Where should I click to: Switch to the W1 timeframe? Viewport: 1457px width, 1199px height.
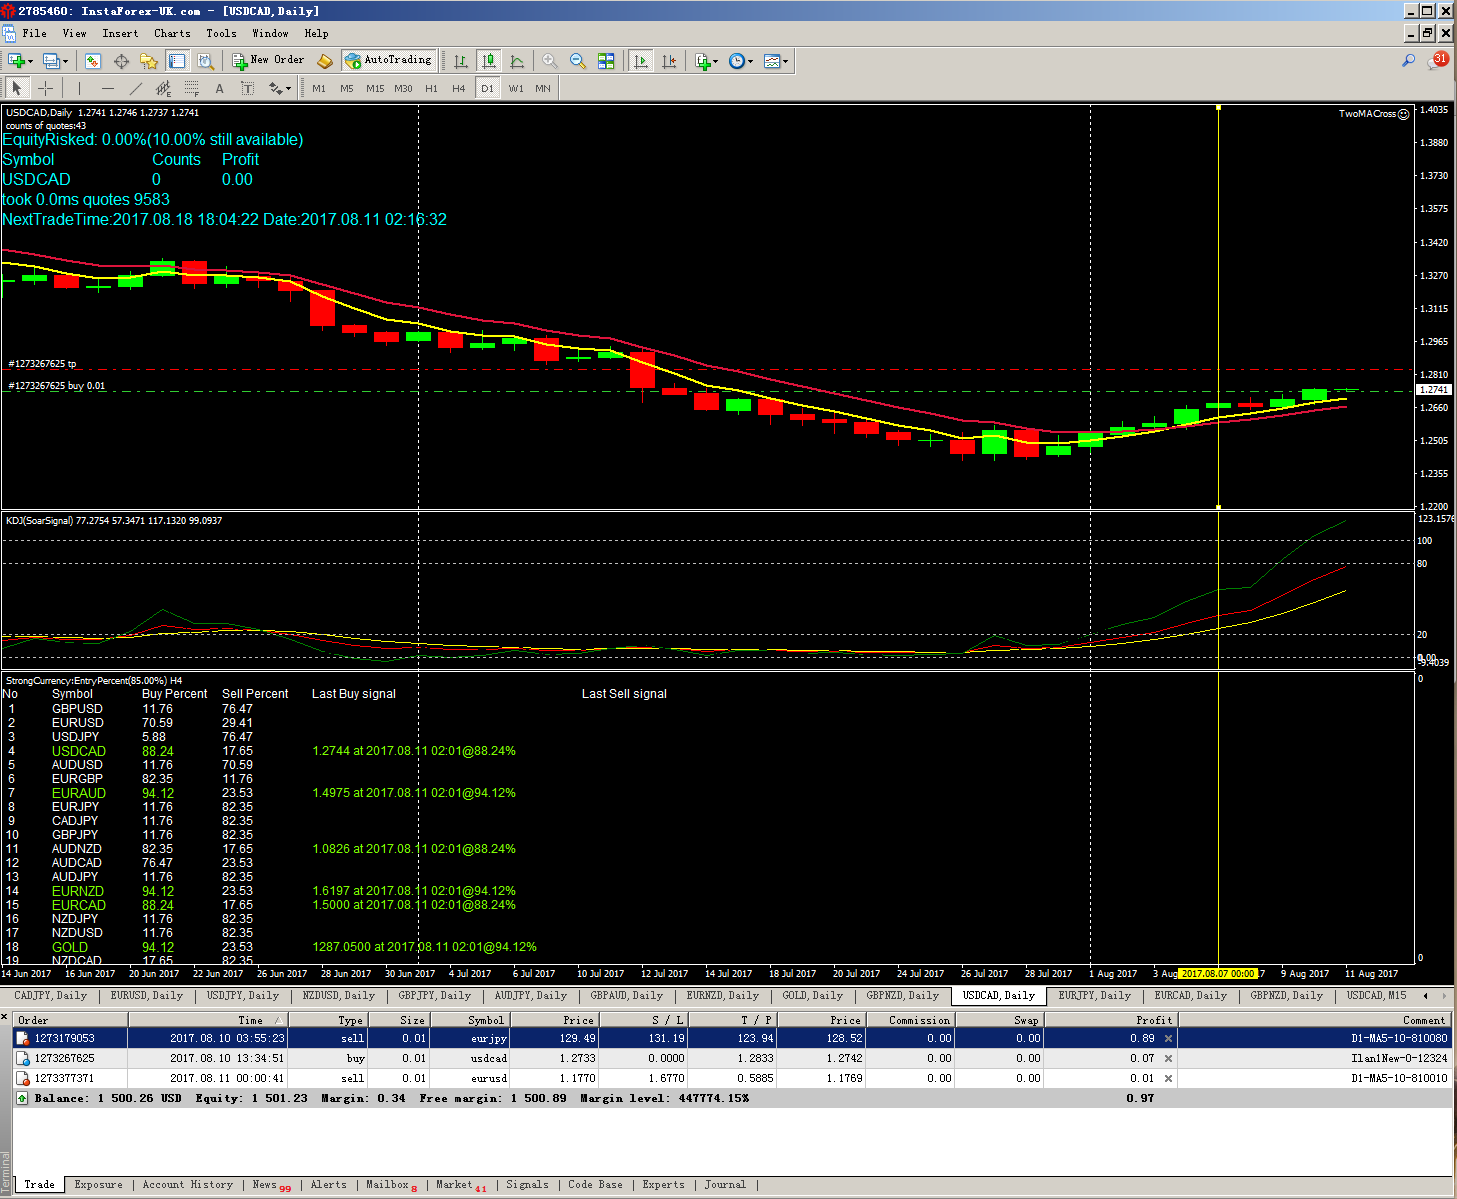(x=516, y=88)
